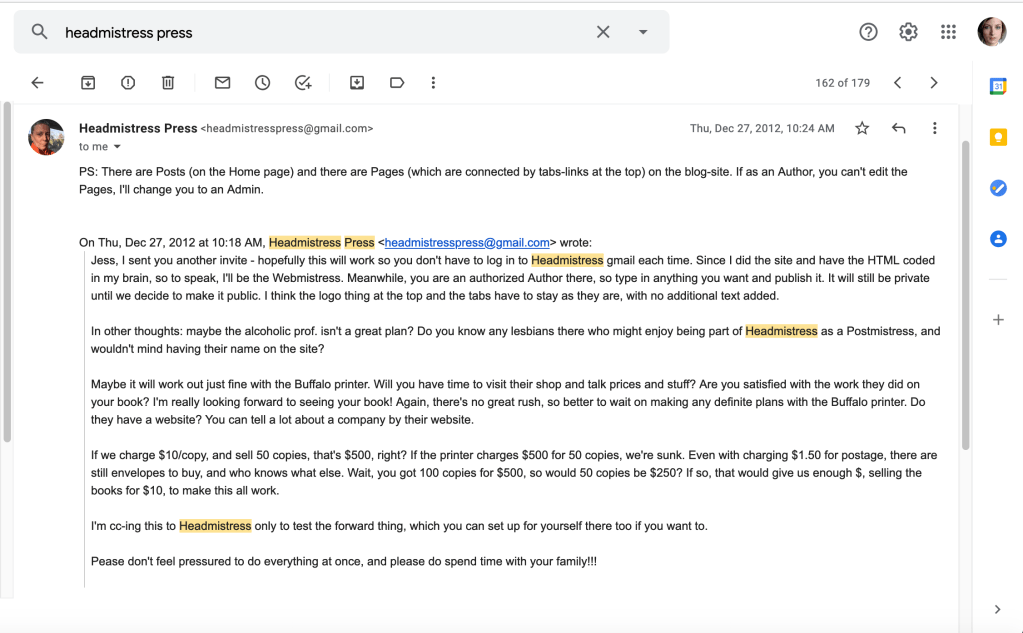Clear the search box text

603,32
